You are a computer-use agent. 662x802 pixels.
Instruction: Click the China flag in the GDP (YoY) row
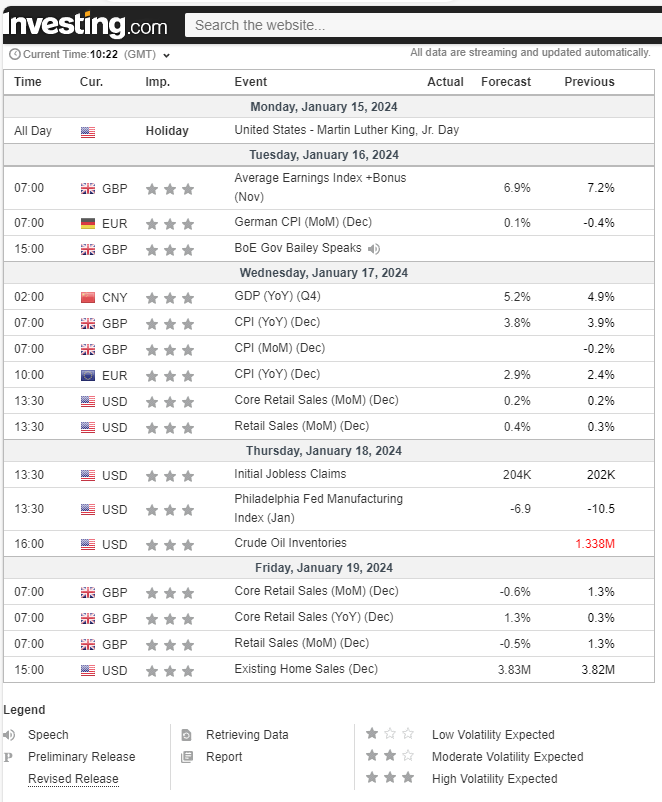point(88,298)
